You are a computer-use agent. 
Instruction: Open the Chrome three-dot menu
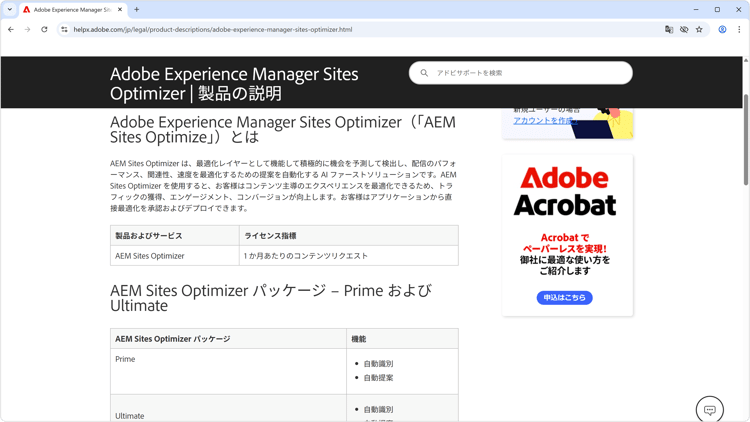click(x=739, y=29)
